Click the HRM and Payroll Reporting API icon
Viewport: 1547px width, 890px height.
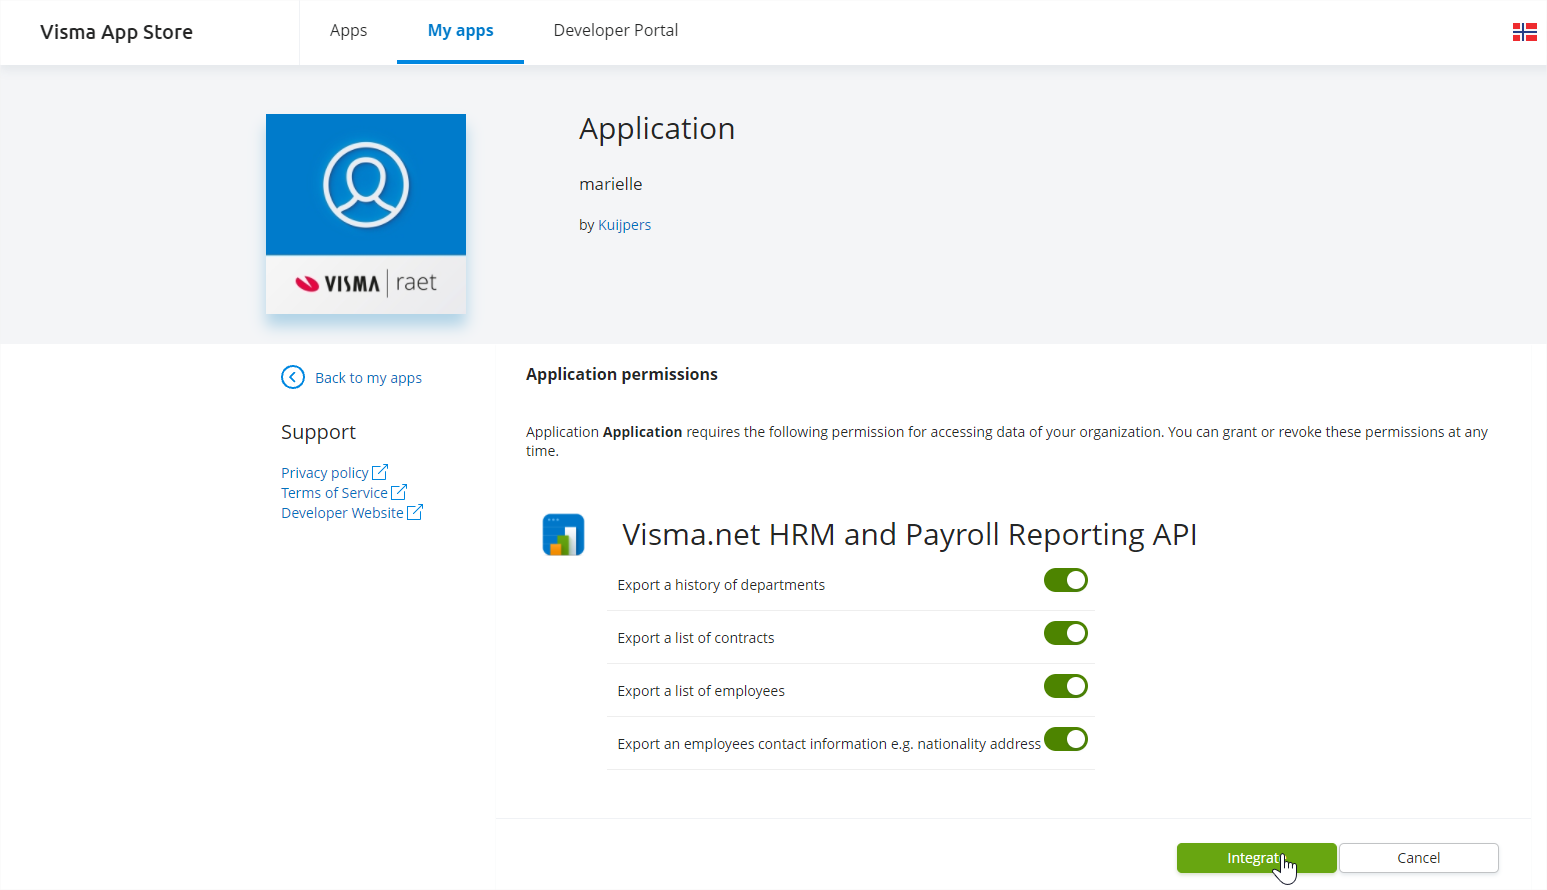pyautogui.click(x=563, y=535)
